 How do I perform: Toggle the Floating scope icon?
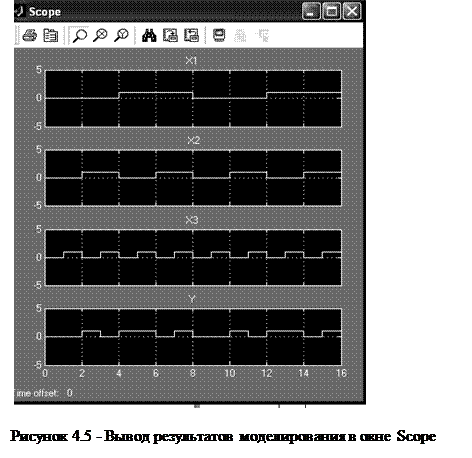(x=219, y=35)
